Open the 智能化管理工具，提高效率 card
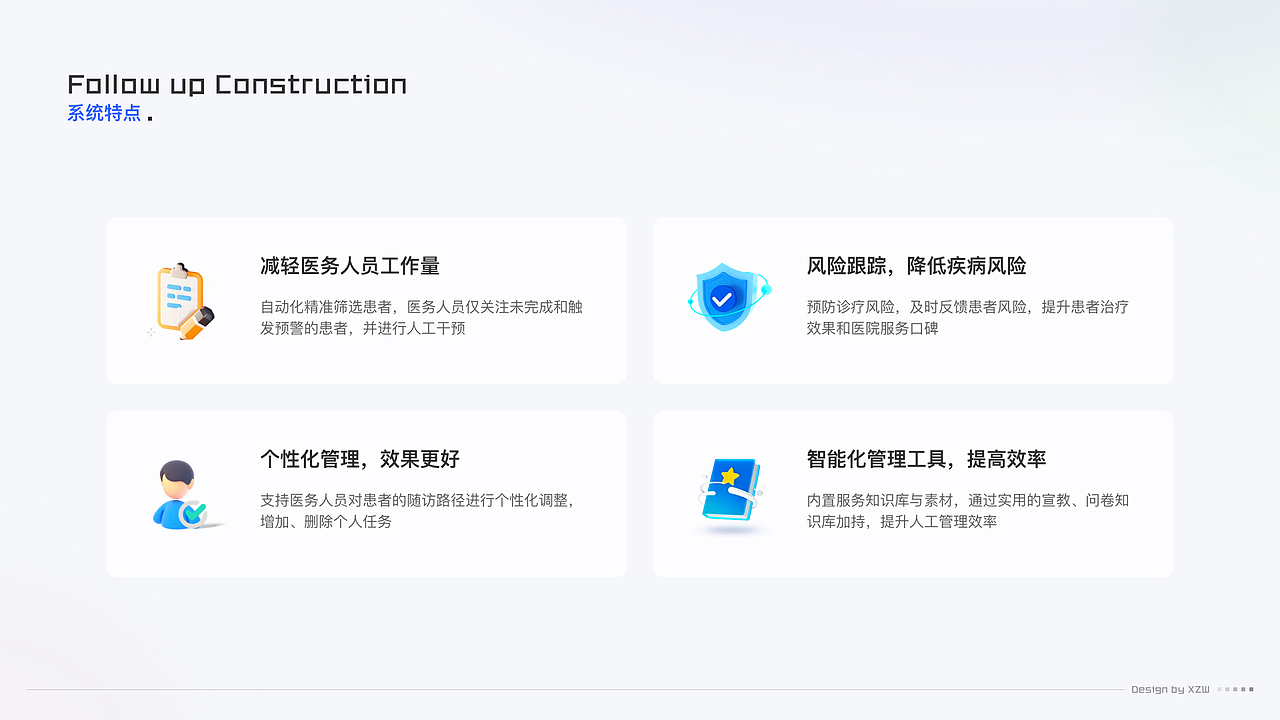Screen dimensions: 1280x720 coord(913,493)
